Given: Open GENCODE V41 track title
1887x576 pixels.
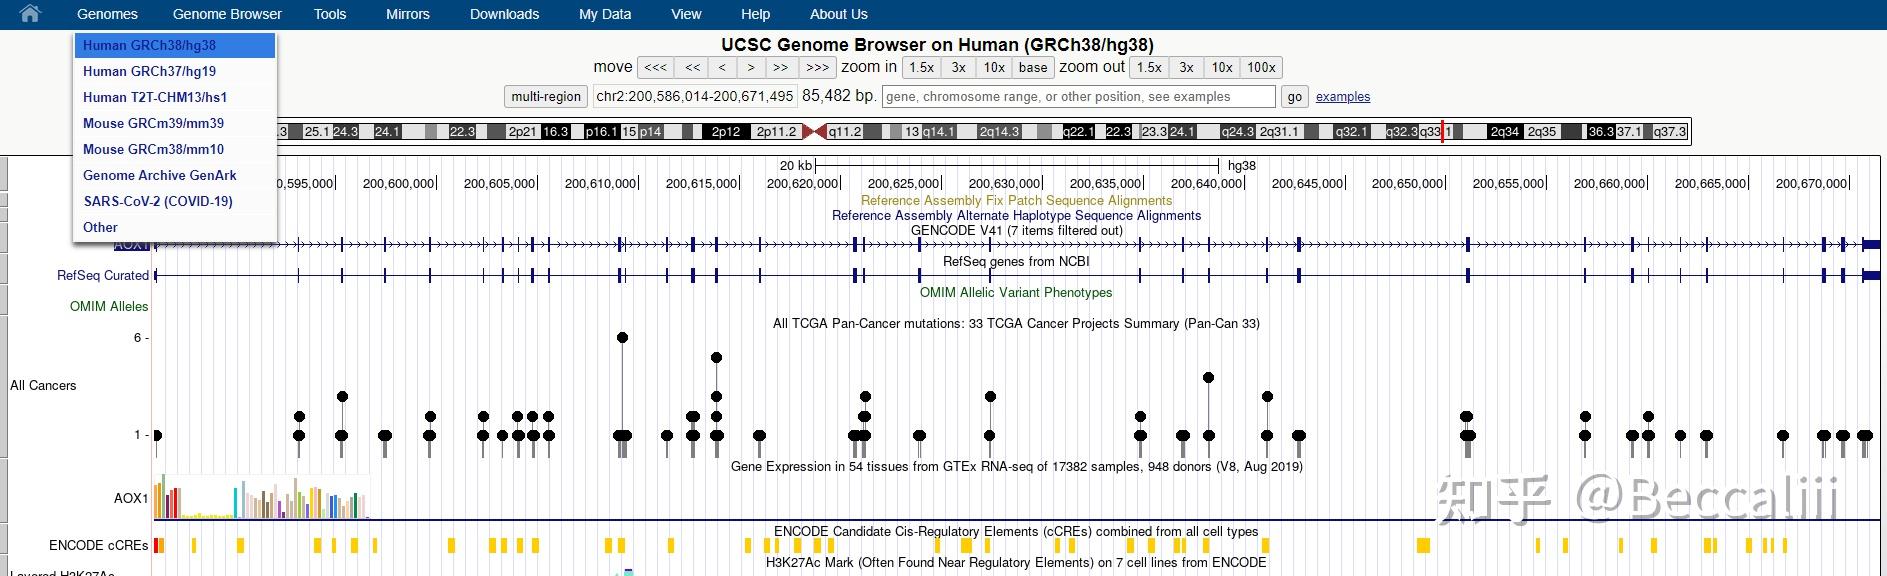Looking at the screenshot, I should 1016,230.
